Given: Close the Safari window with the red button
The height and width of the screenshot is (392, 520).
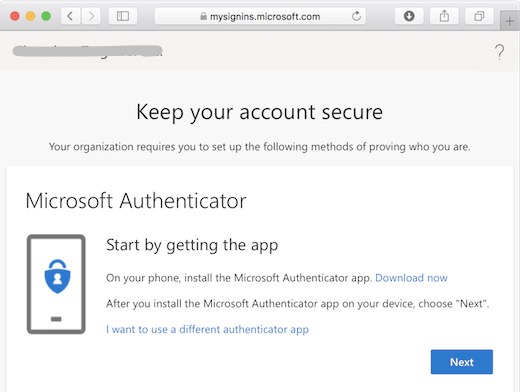Looking at the screenshot, I should 15,16.
